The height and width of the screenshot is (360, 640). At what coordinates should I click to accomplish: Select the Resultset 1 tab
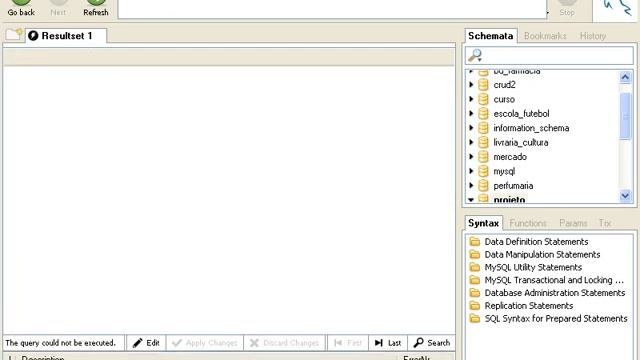coord(66,36)
